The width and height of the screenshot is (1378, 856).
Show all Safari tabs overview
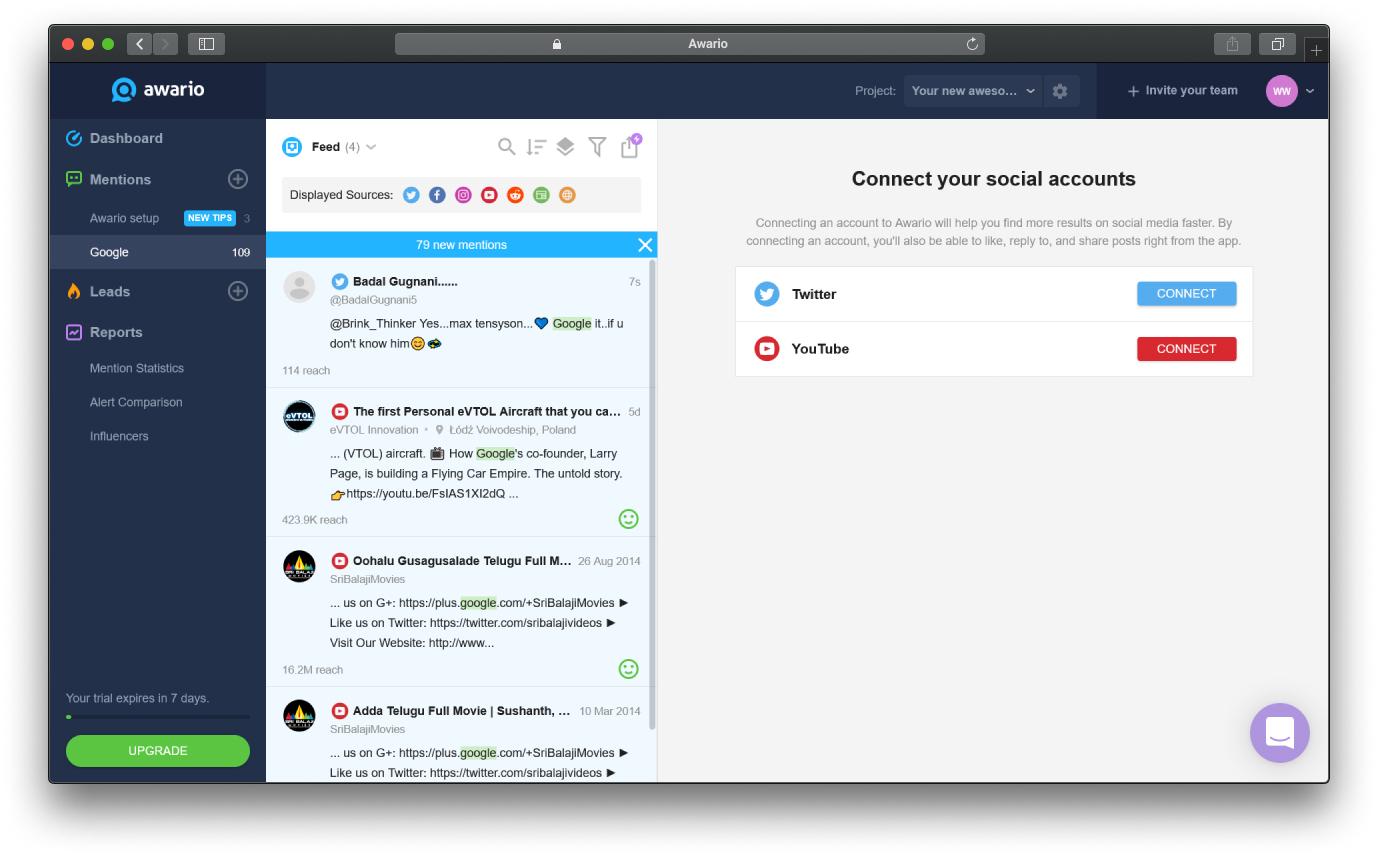(1277, 44)
